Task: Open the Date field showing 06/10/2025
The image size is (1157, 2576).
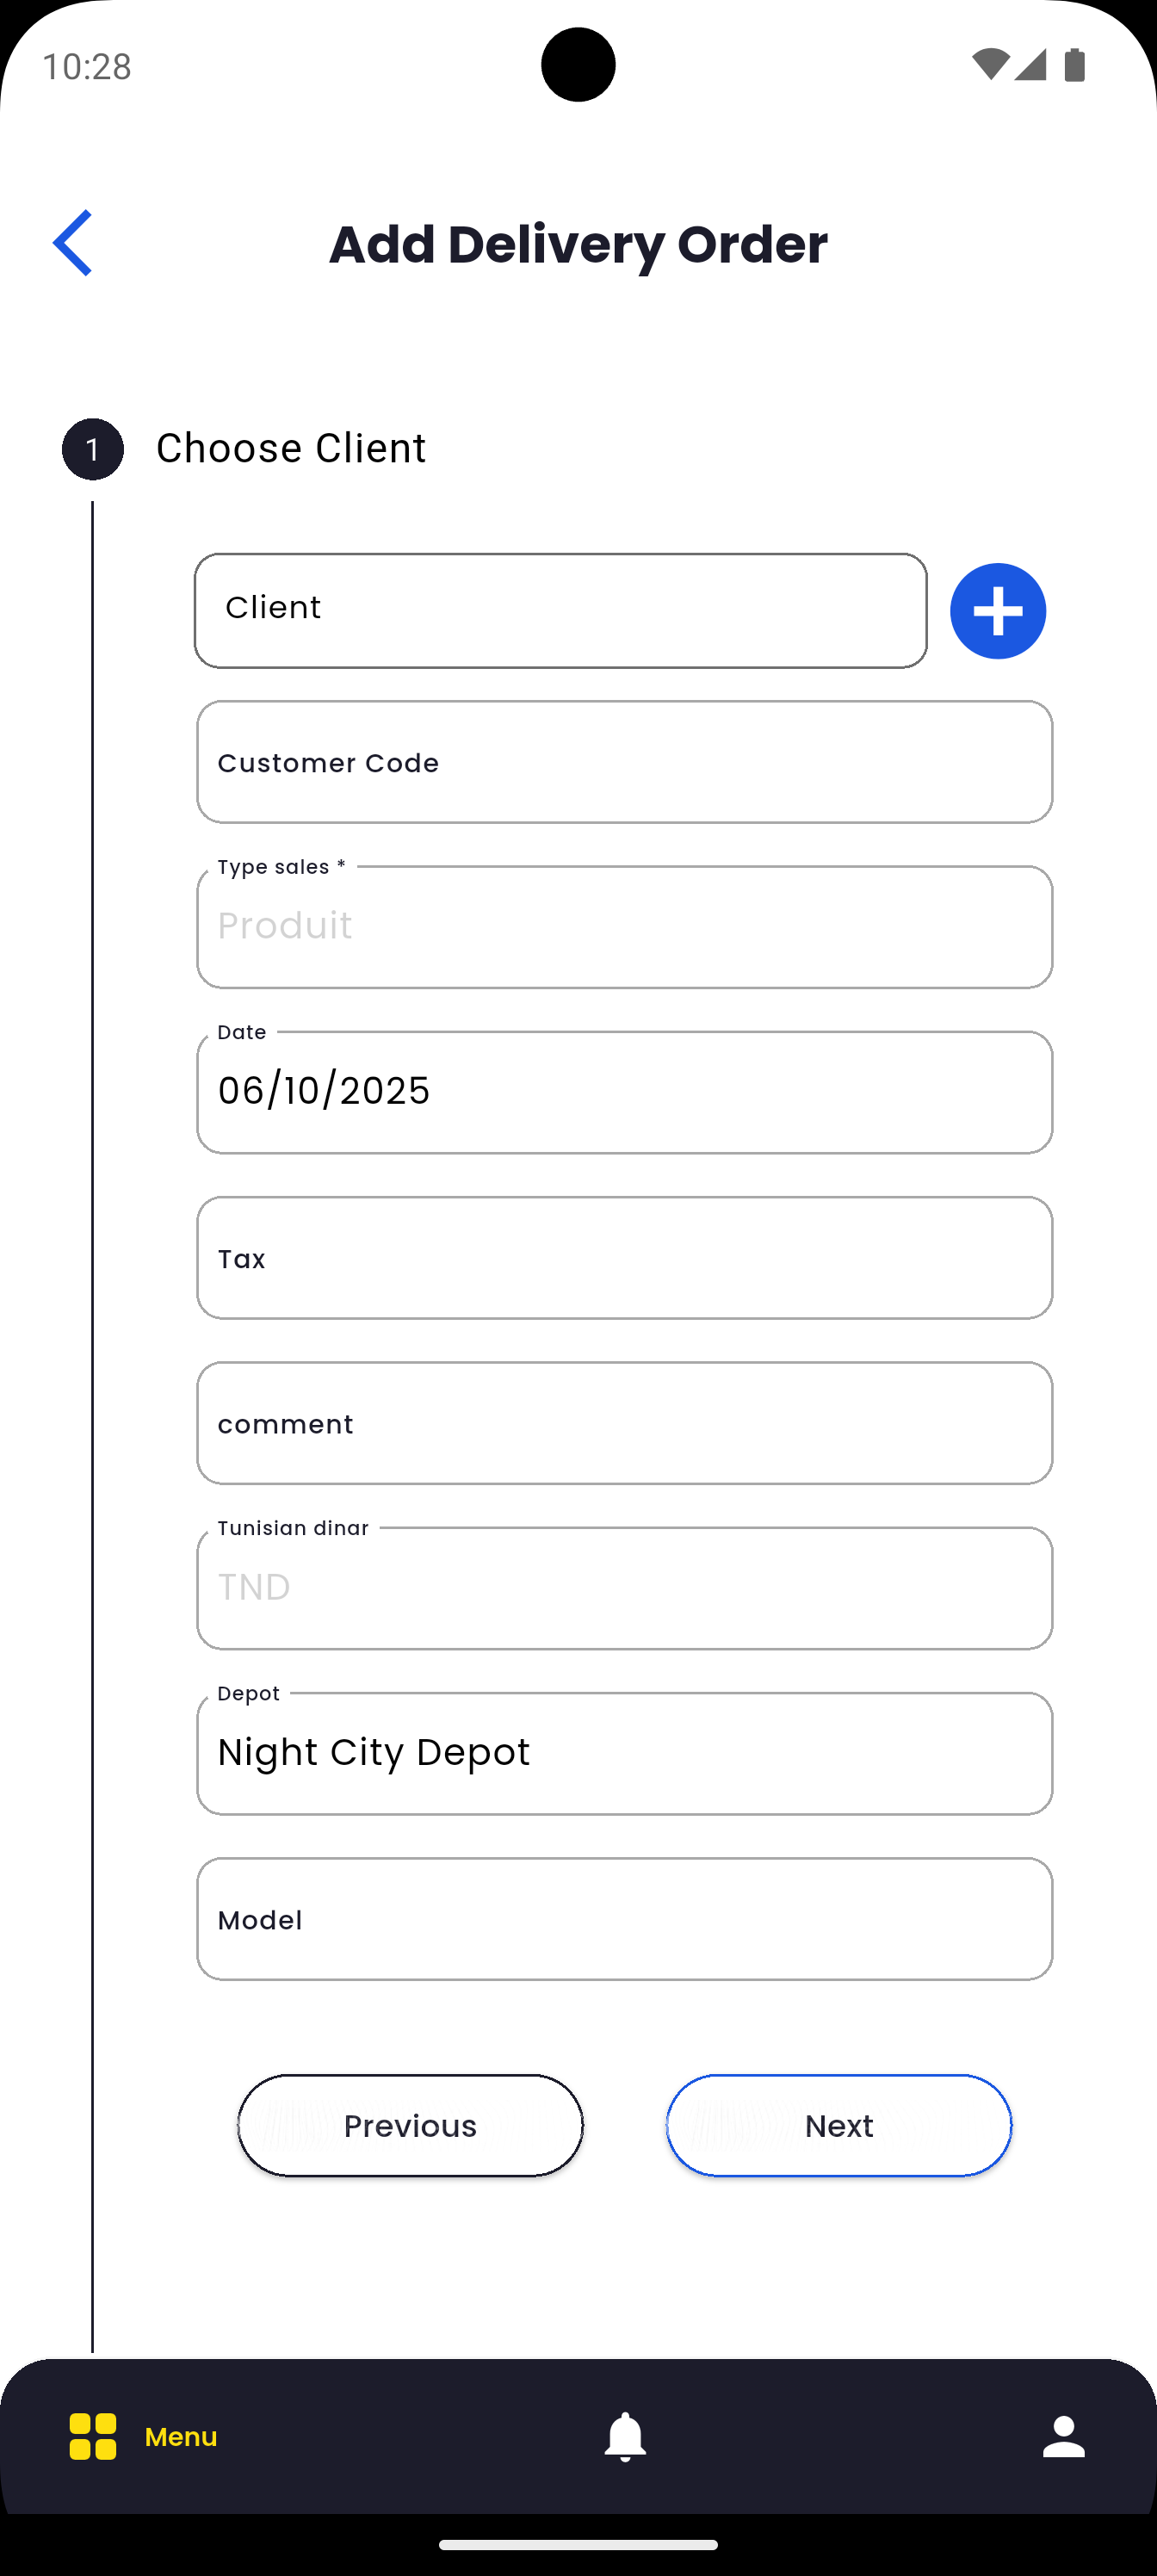Action: tap(624, 1092)
